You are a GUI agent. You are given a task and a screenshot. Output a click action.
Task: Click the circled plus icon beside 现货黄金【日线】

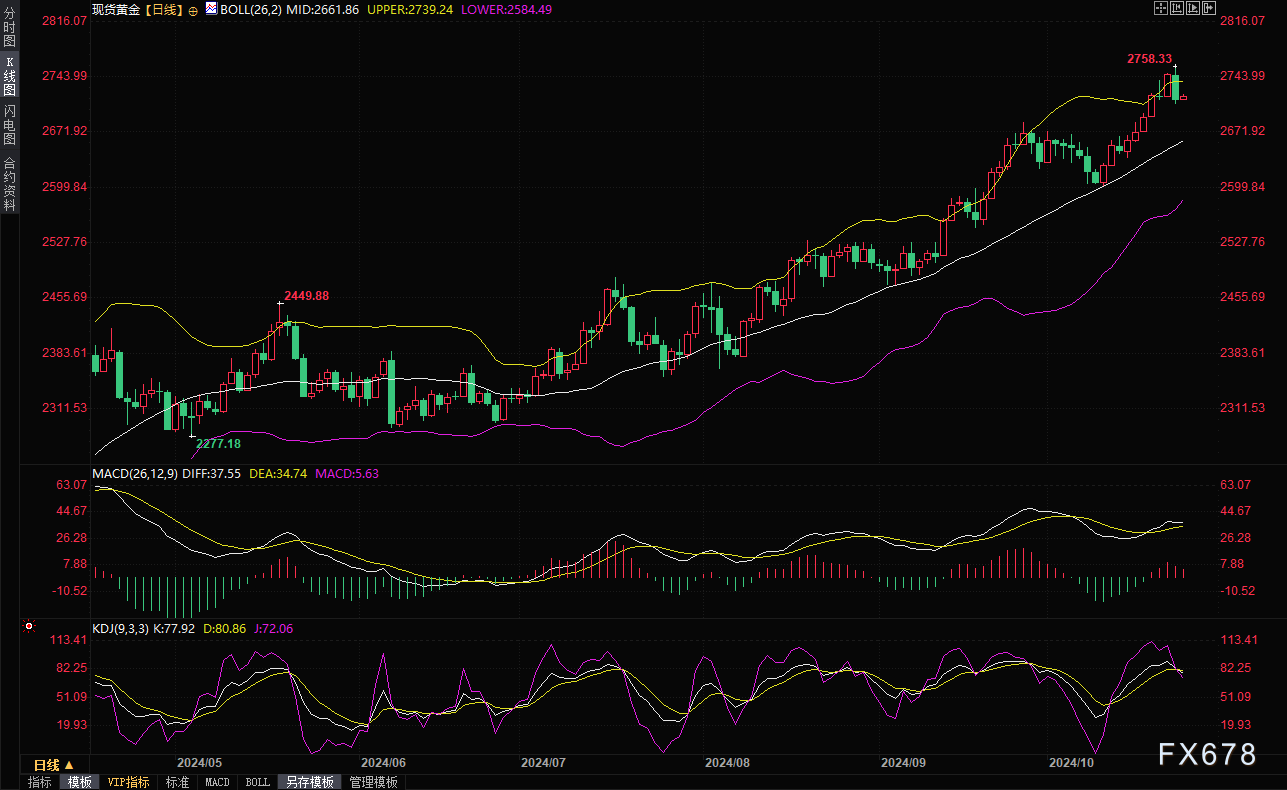tap(193, 9)
